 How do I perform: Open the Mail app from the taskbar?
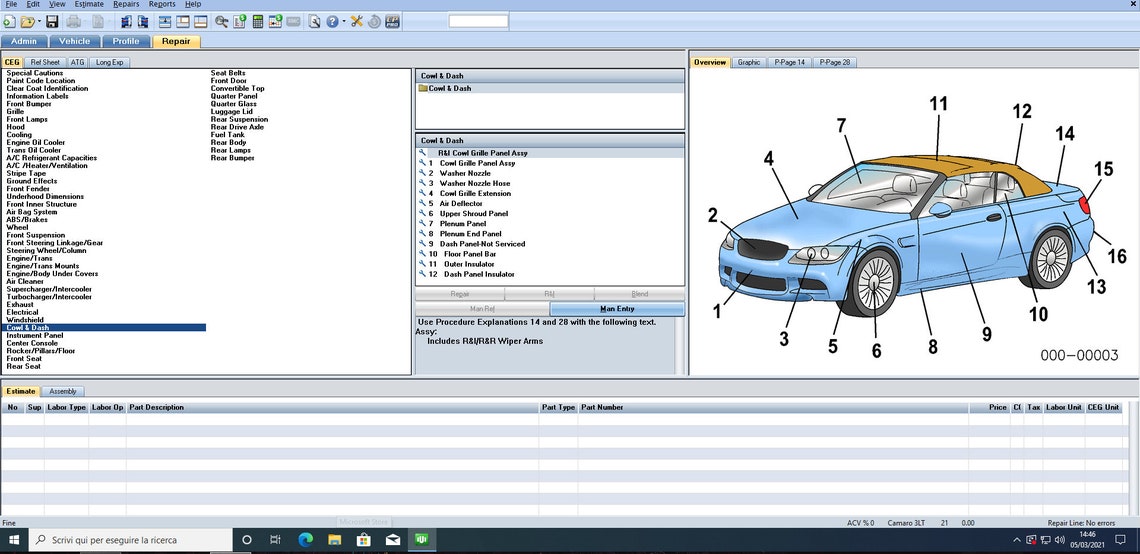[393, 540]
